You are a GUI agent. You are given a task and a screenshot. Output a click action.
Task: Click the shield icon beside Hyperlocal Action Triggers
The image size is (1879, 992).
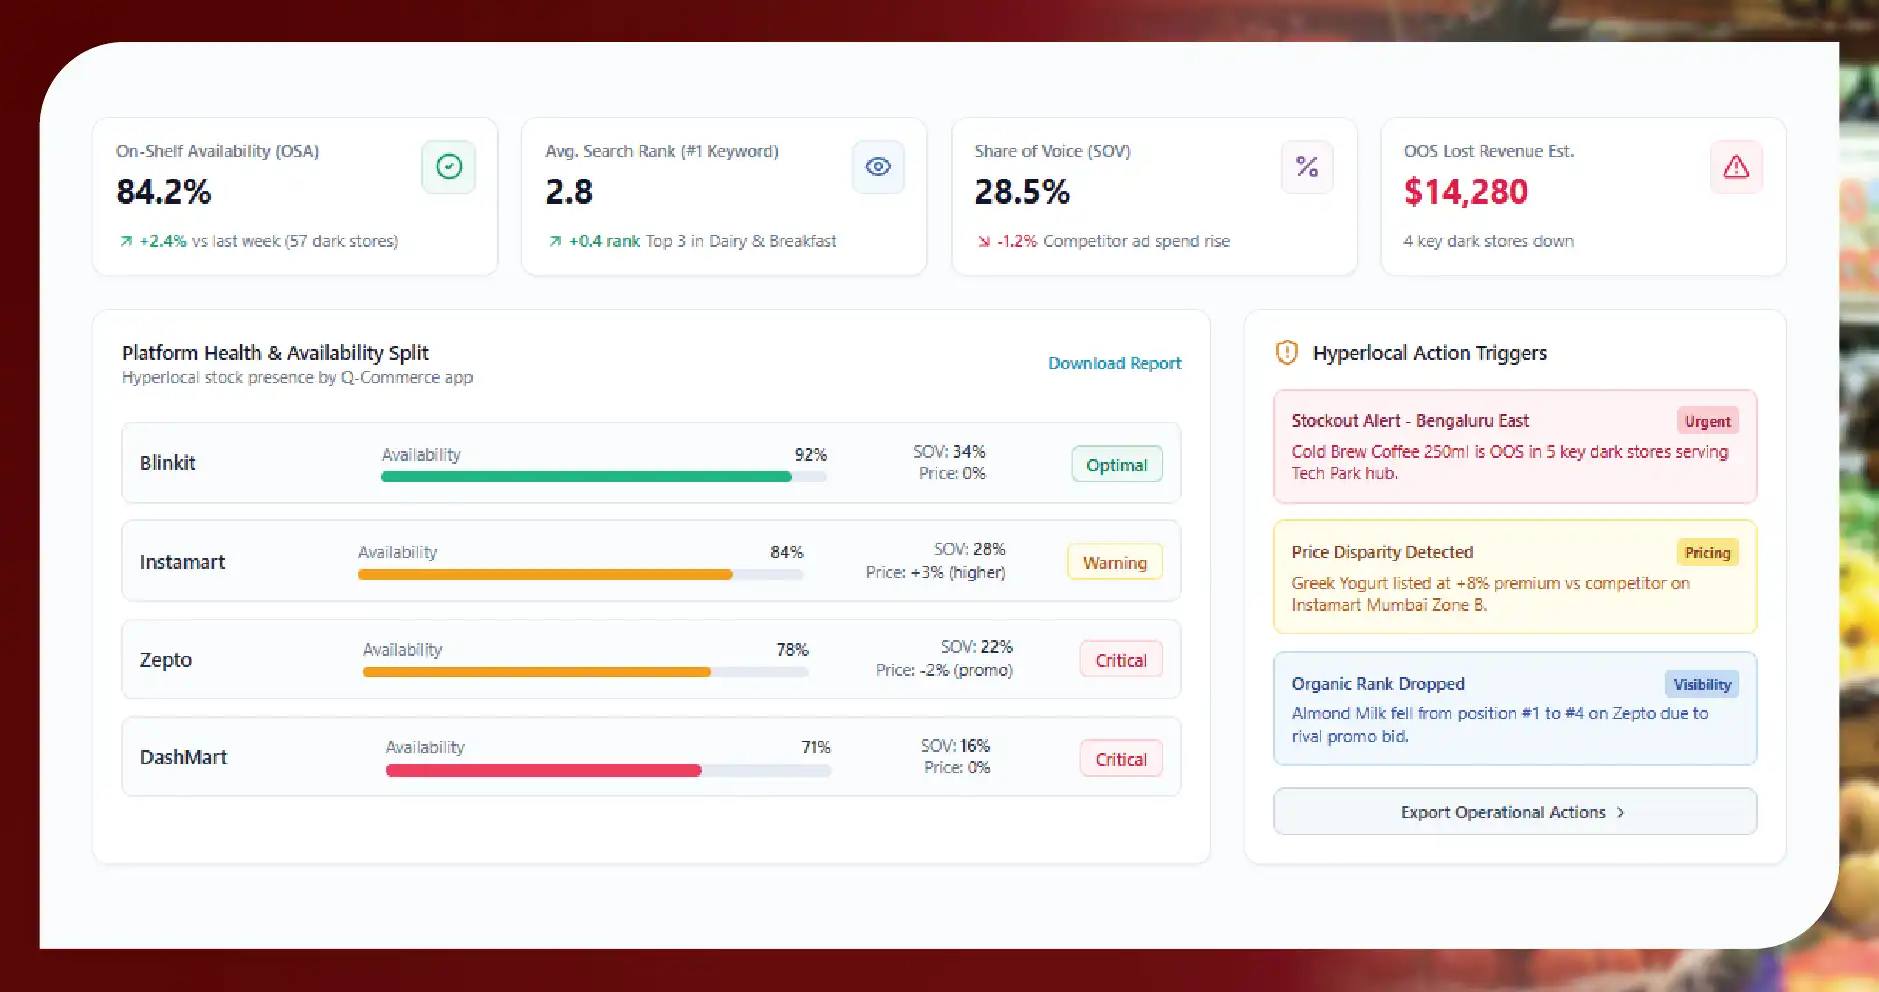(x=1287, y=352)
